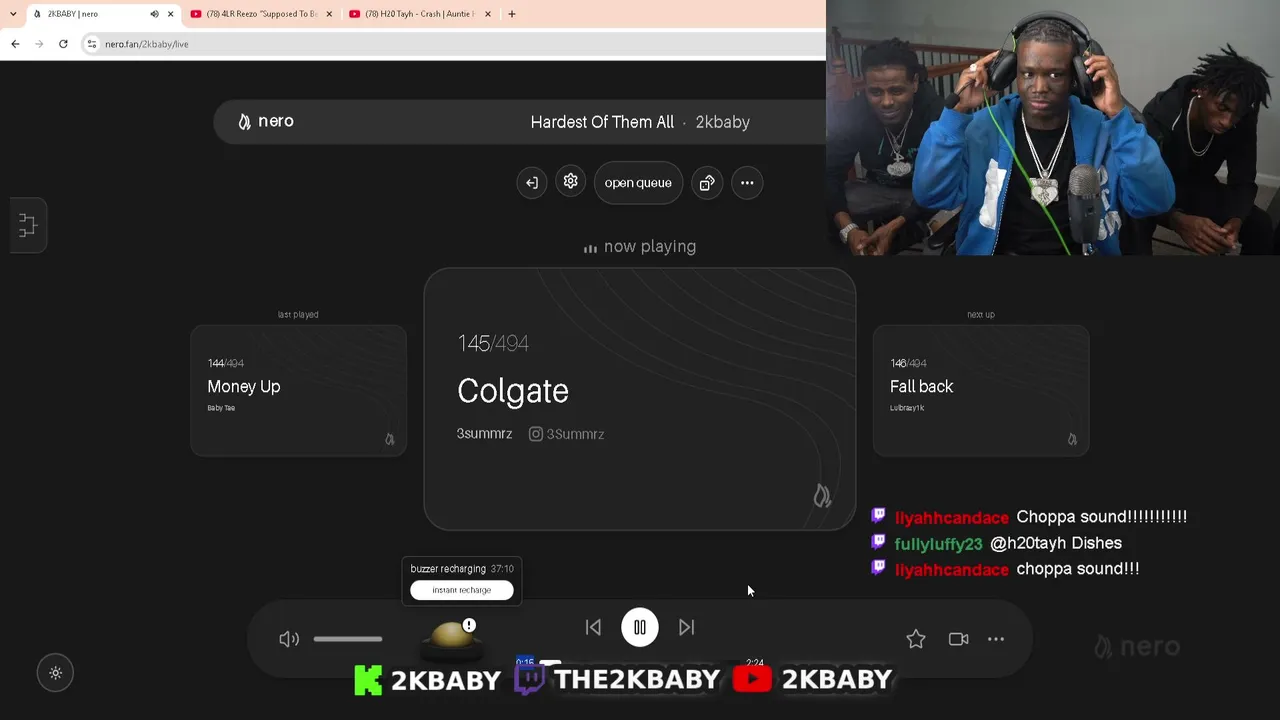Pause the current song
The height and width of the screenshot is (720, 1280).
tap(640, 627)
